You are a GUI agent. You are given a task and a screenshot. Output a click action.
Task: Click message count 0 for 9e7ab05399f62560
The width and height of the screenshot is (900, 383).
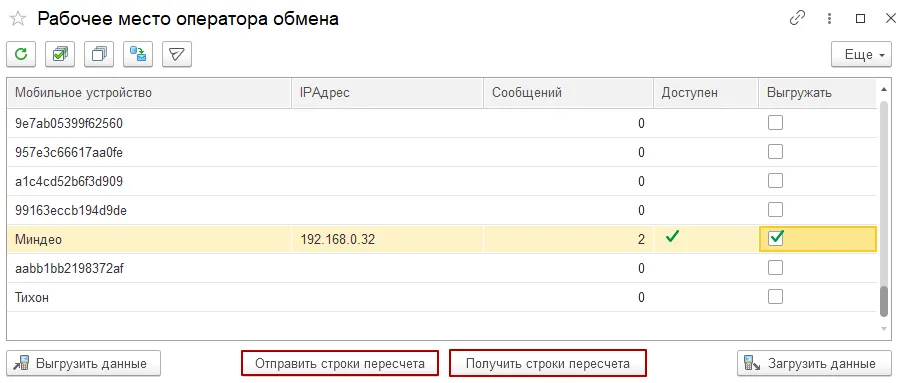641,123
